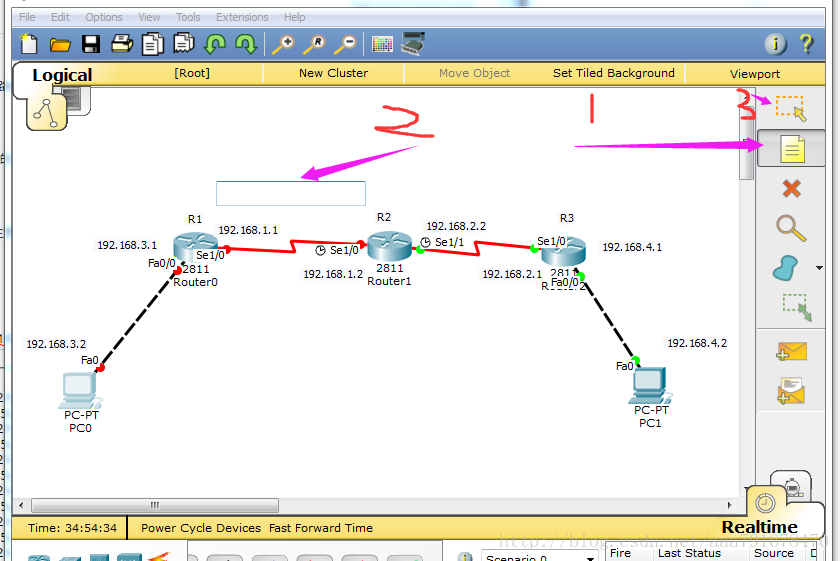The height and width of the screenshot is (561, 840).
Task: Click the Zoom Reset magnifier icon
Action: [x=314, y=44]
